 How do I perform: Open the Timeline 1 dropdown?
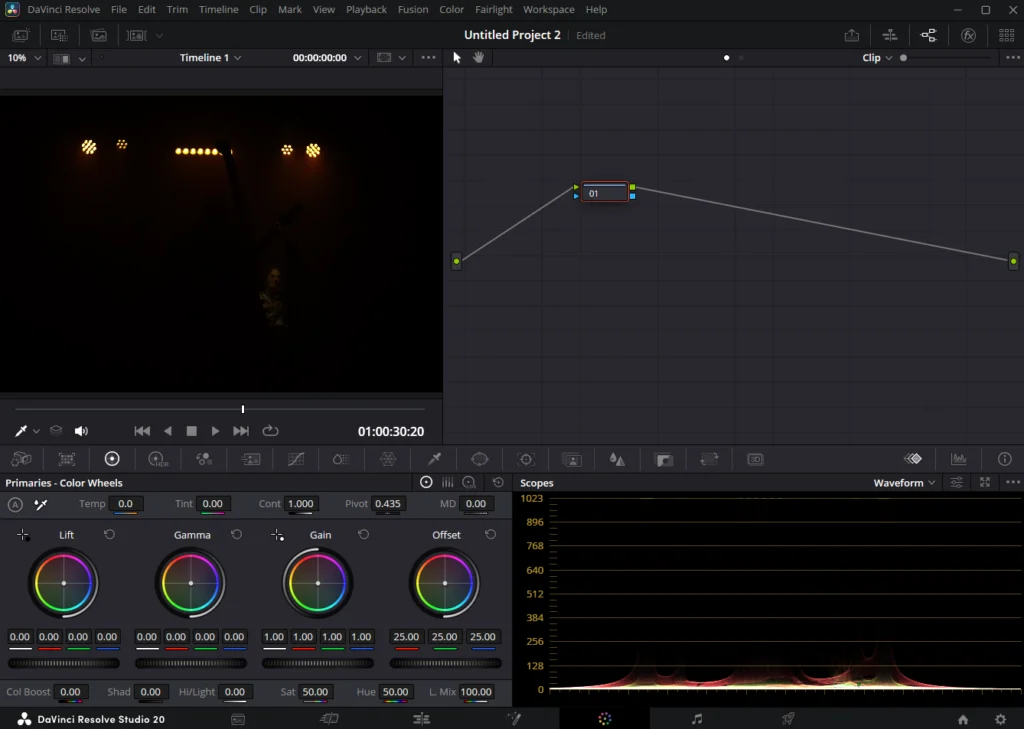click(210, 58)
